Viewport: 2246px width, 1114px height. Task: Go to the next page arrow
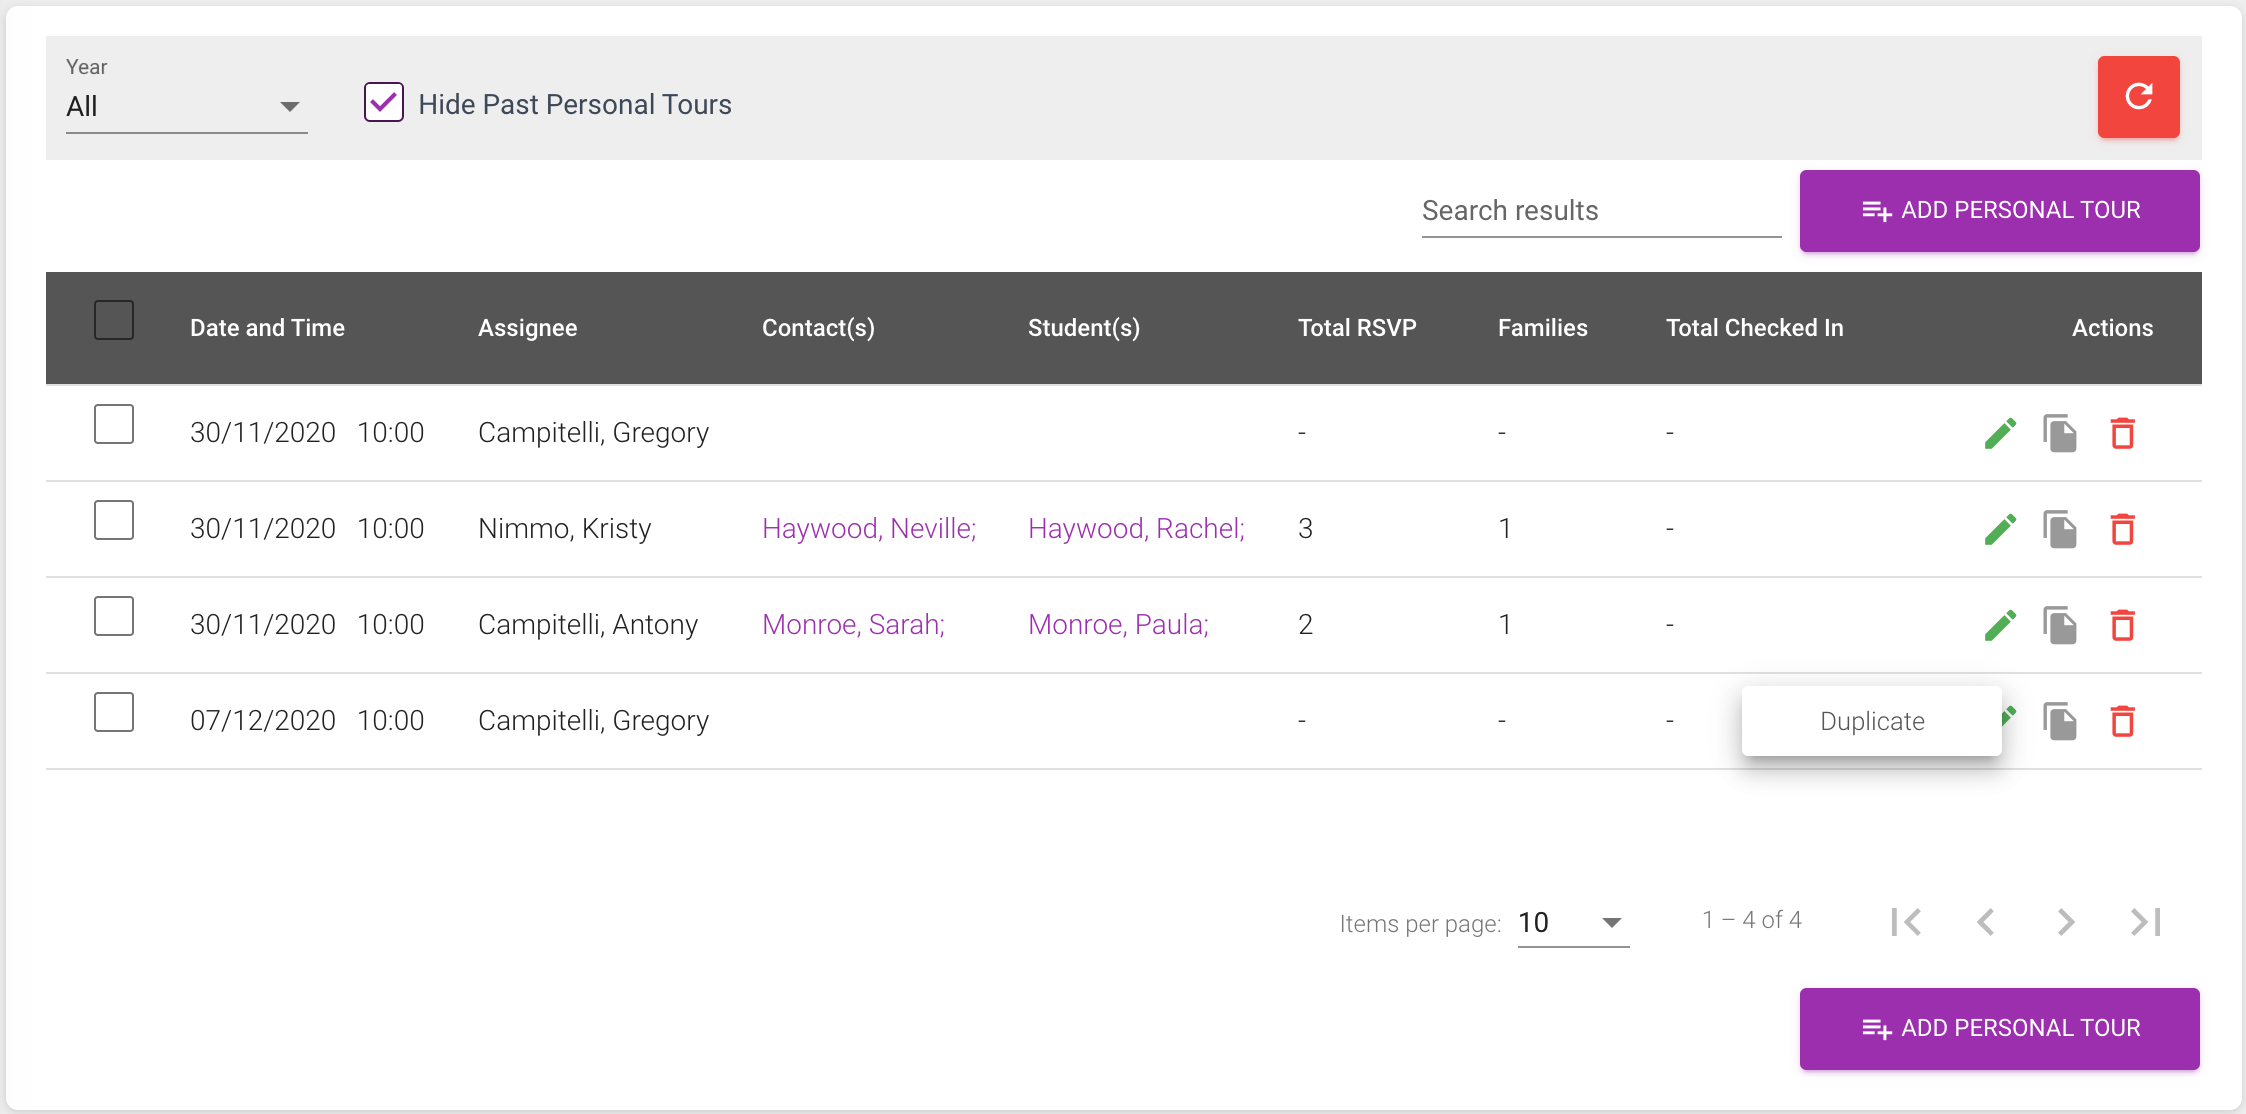tap(2066, 922)
